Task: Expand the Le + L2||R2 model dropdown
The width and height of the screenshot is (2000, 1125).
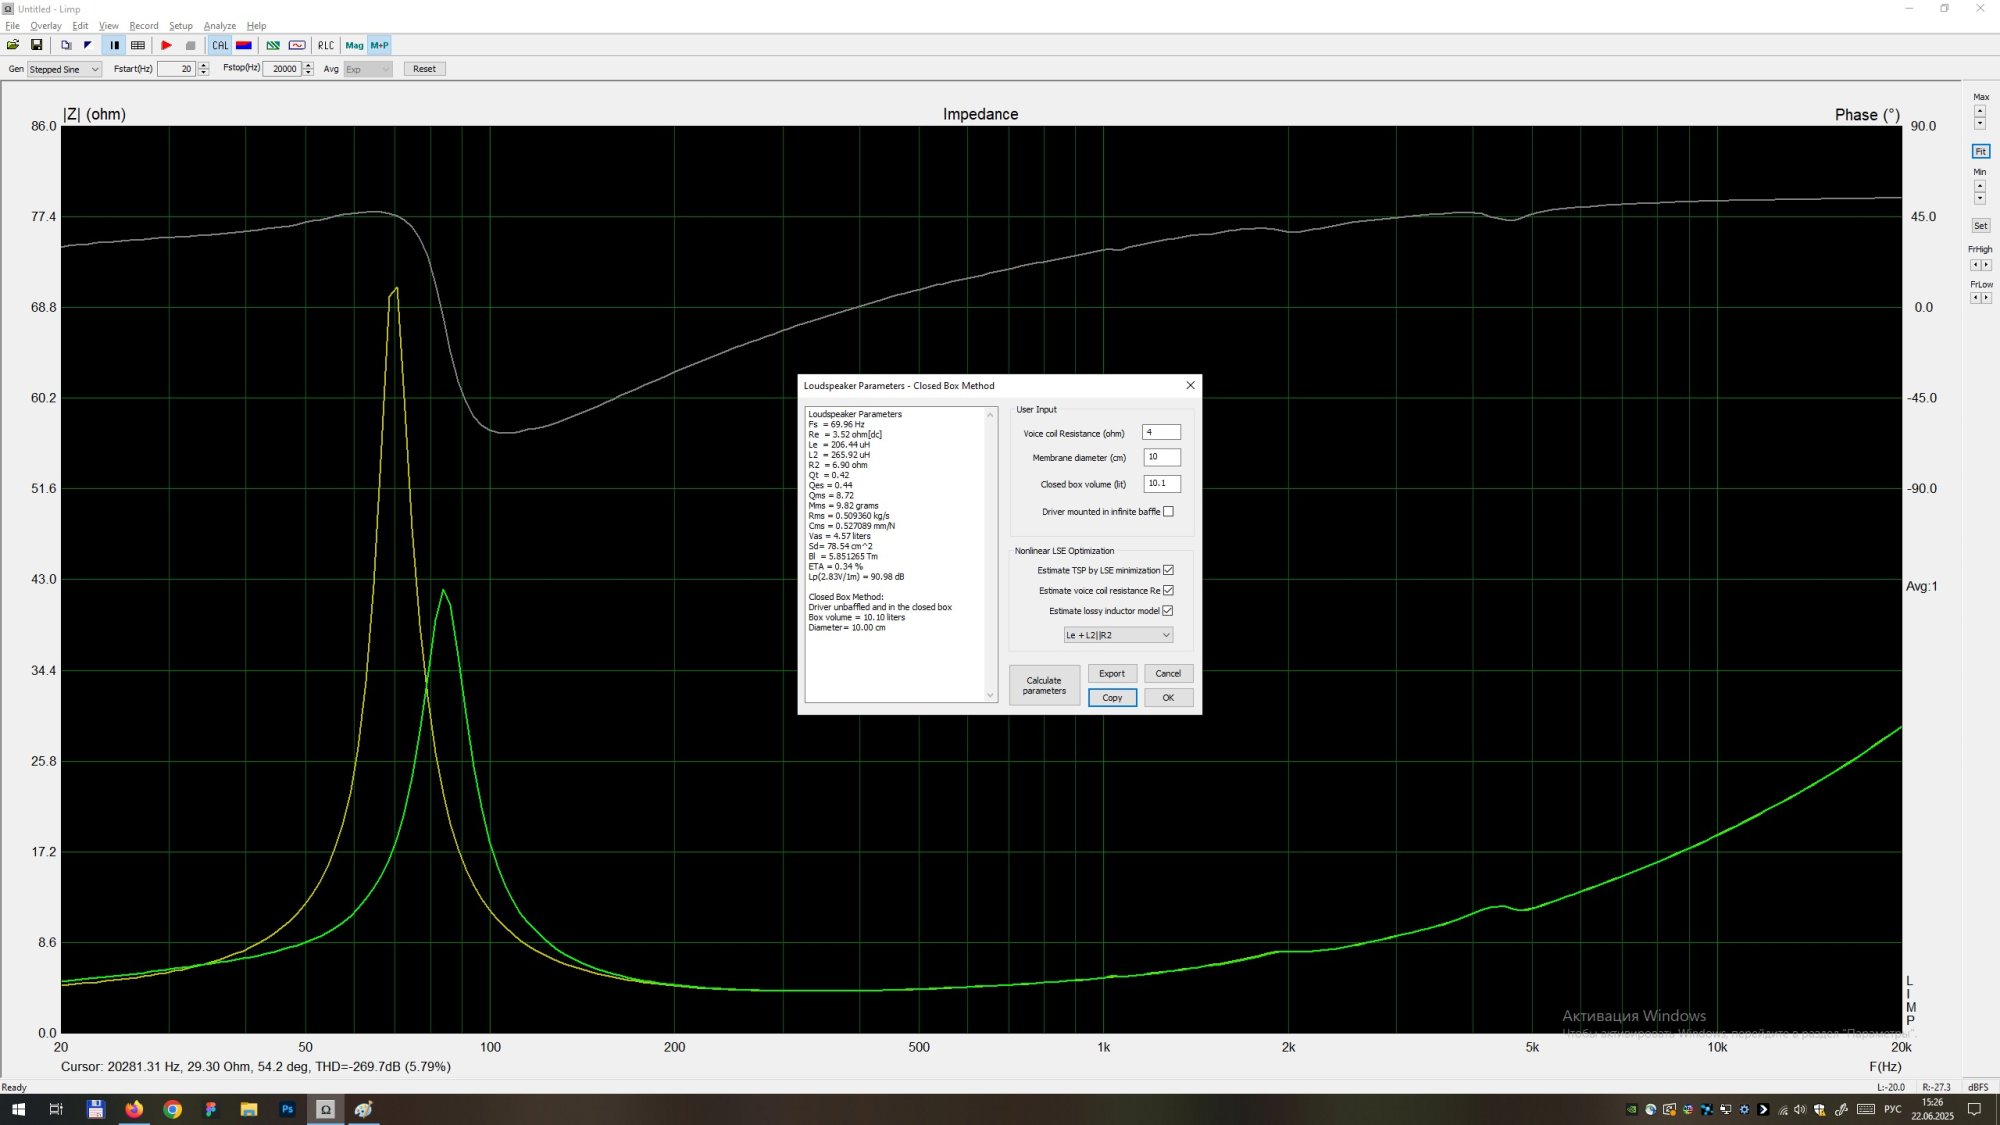Action: [x=1117, y=635]
